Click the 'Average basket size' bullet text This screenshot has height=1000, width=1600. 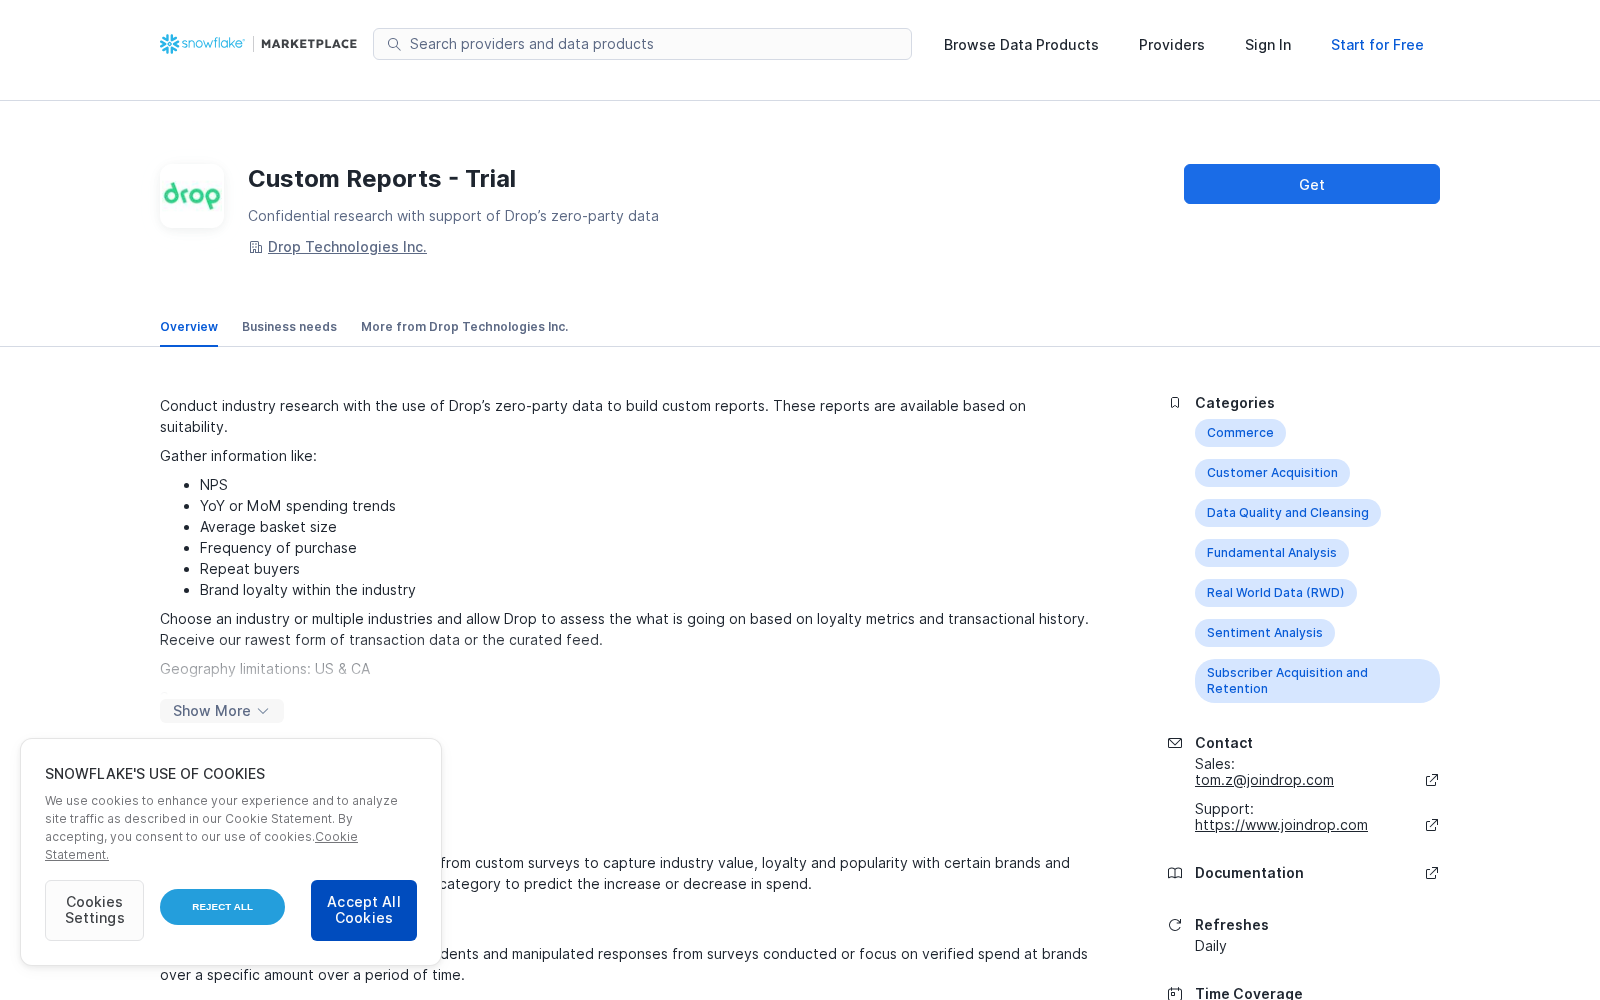(268, 527)
